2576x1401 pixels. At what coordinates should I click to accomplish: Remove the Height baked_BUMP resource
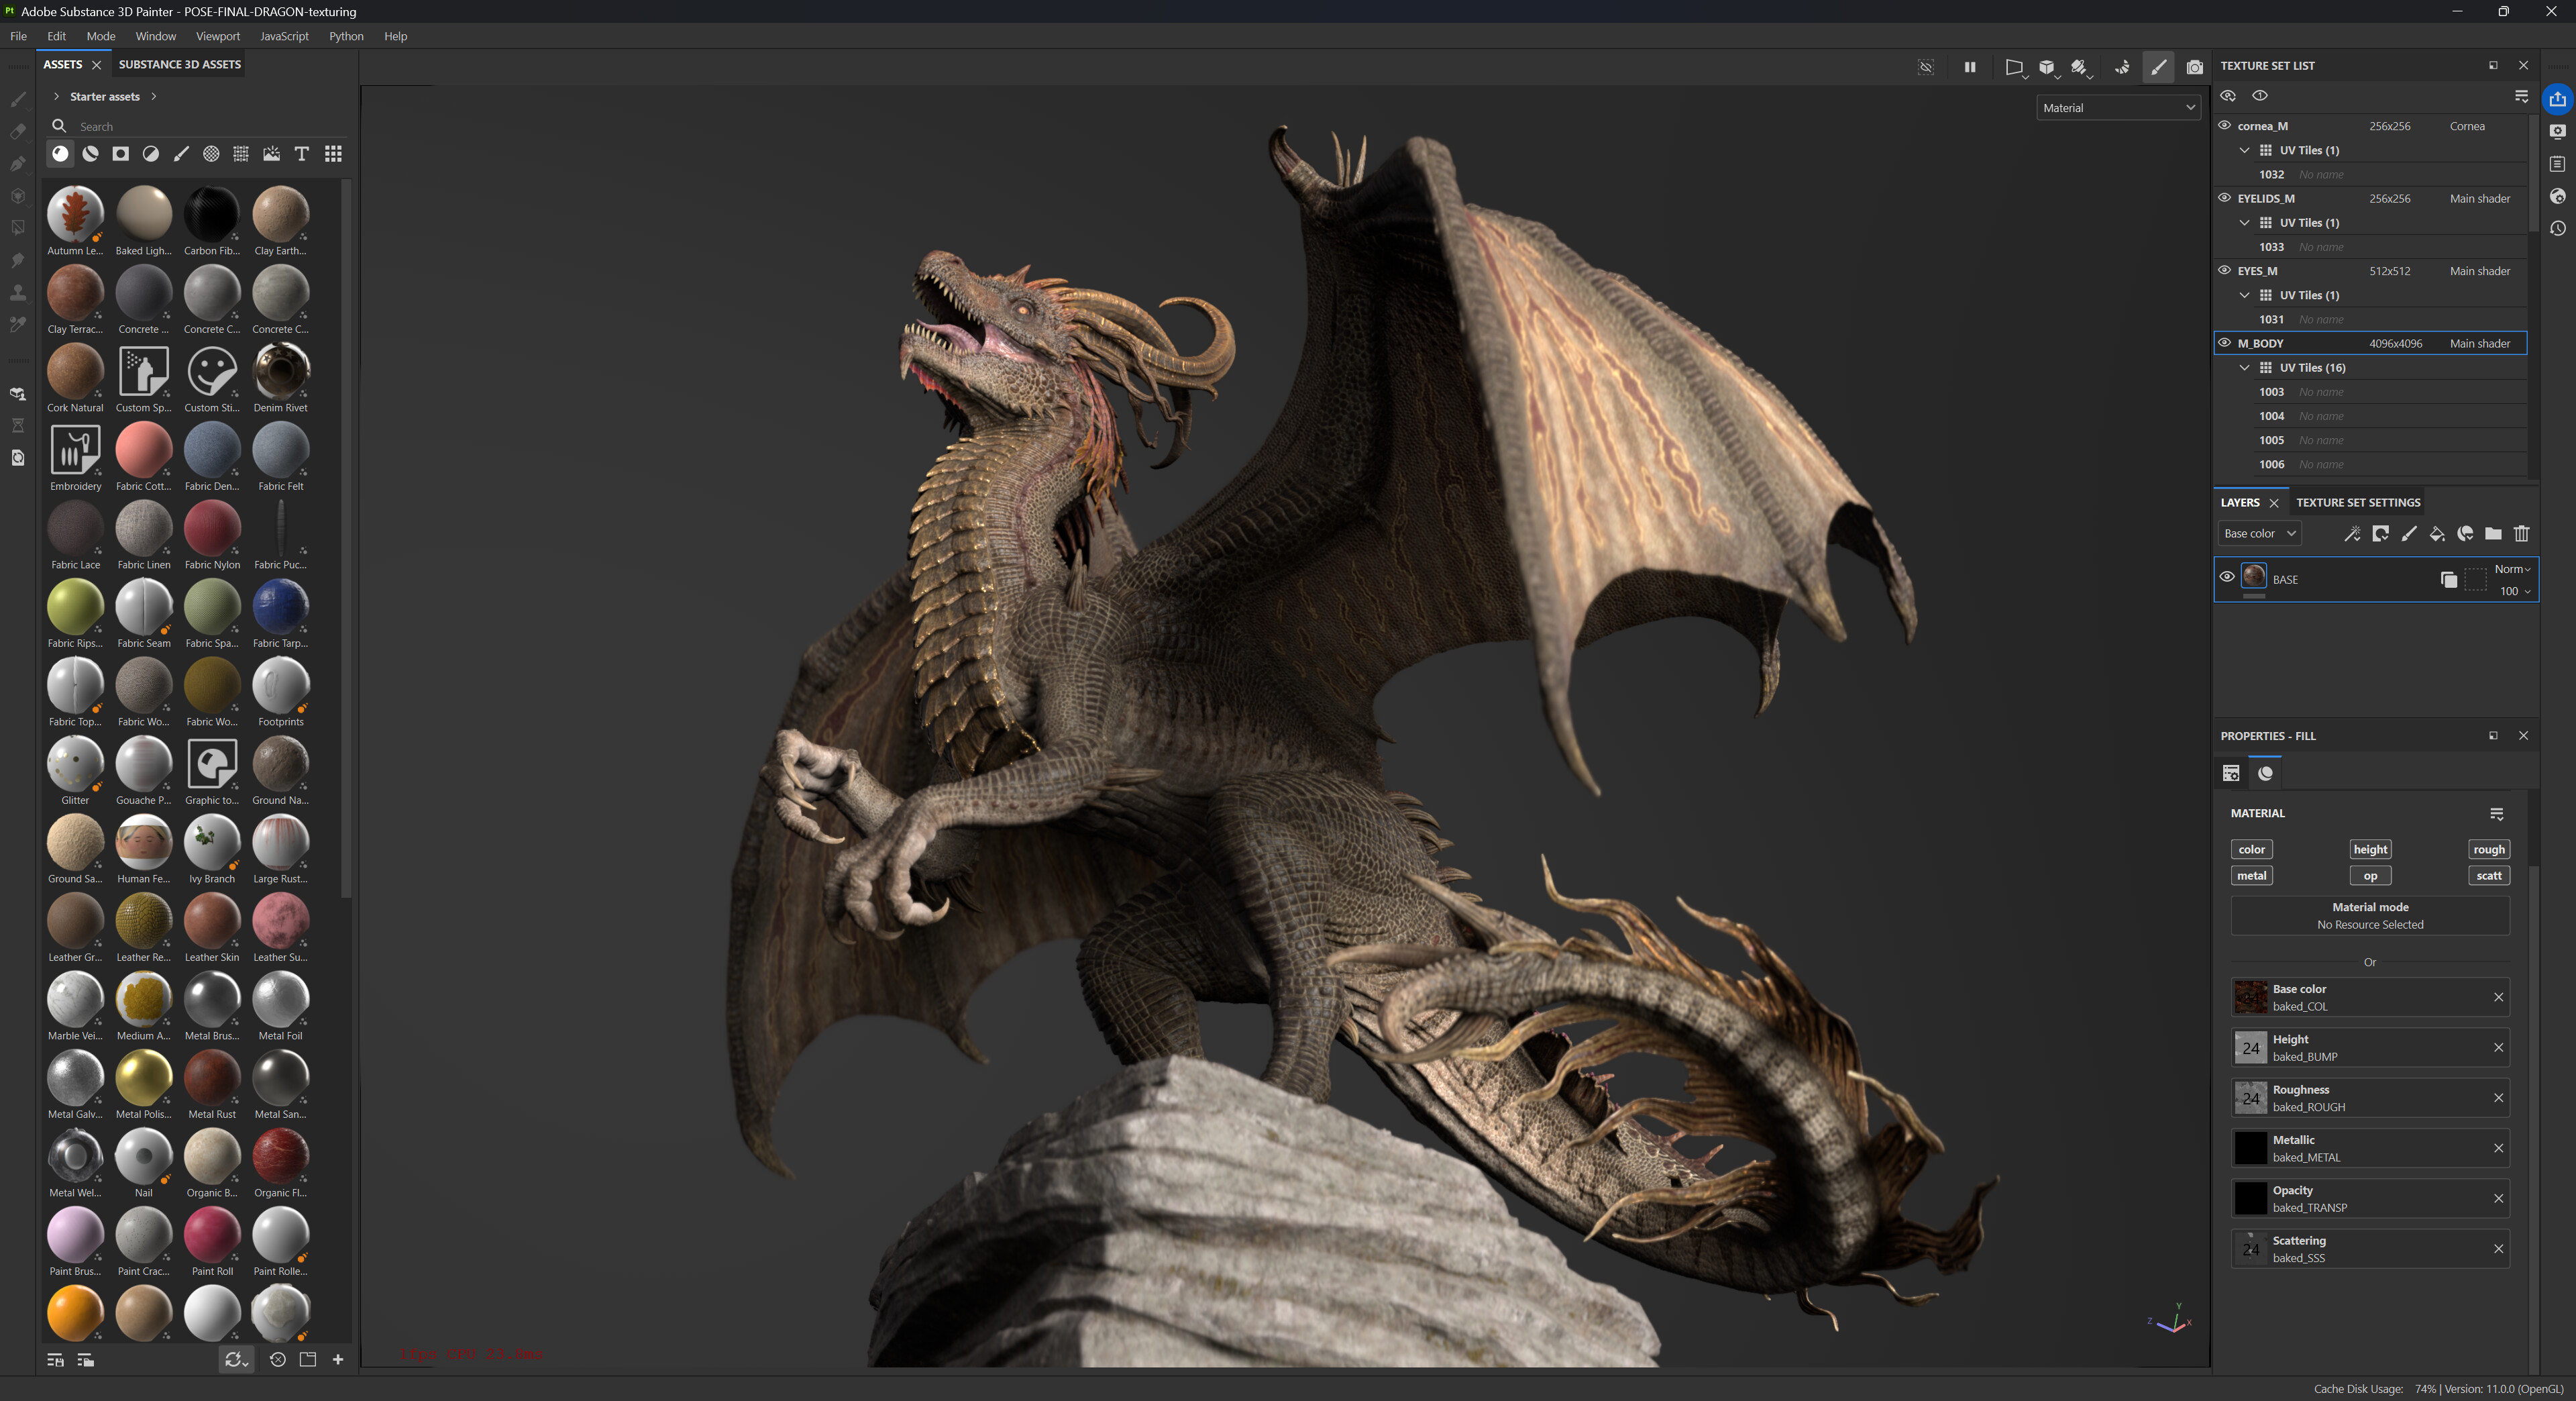tap(2499, 1047)
